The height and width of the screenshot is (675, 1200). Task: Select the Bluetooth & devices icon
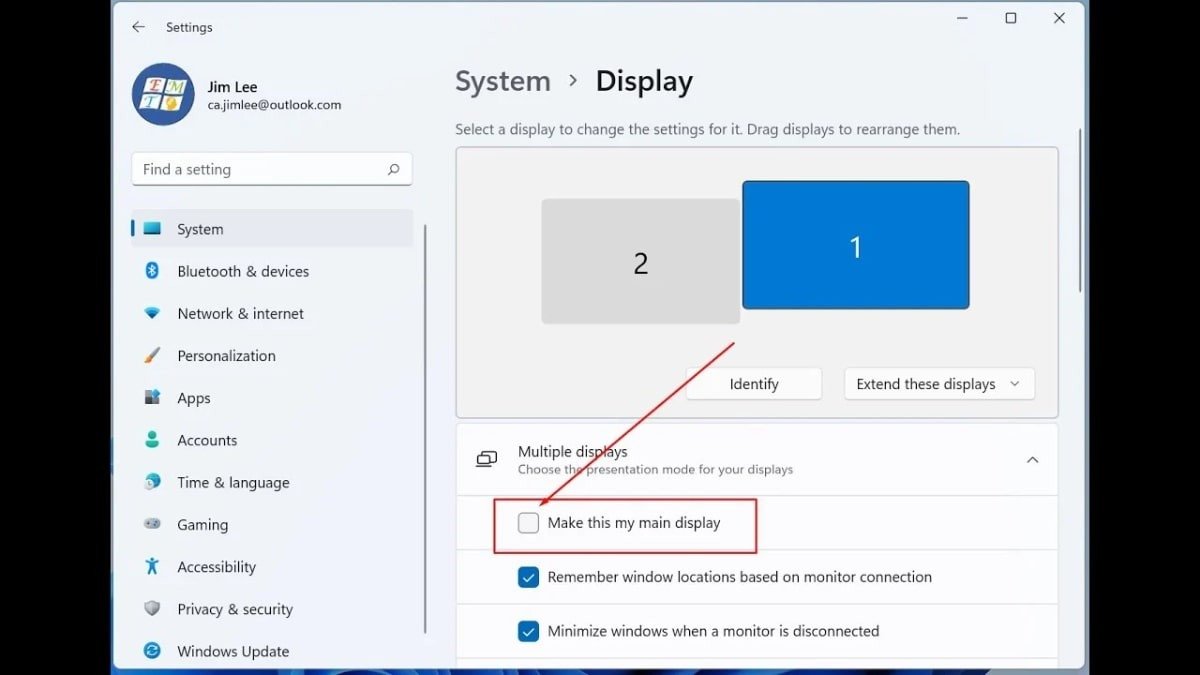click(x=151, y=271)
